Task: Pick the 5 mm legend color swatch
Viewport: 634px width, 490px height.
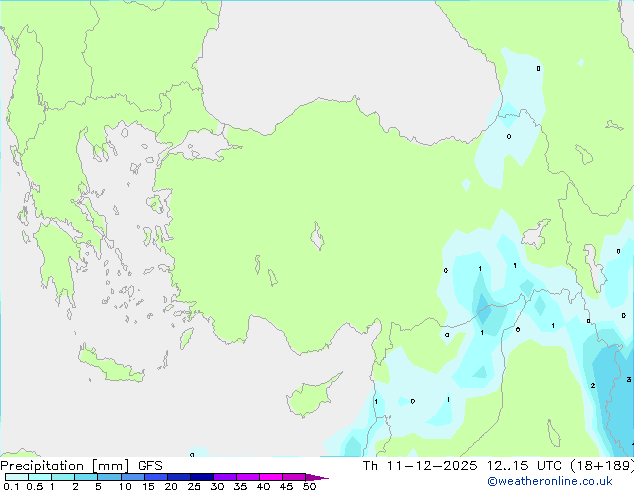Action: (x=109, y=477)
